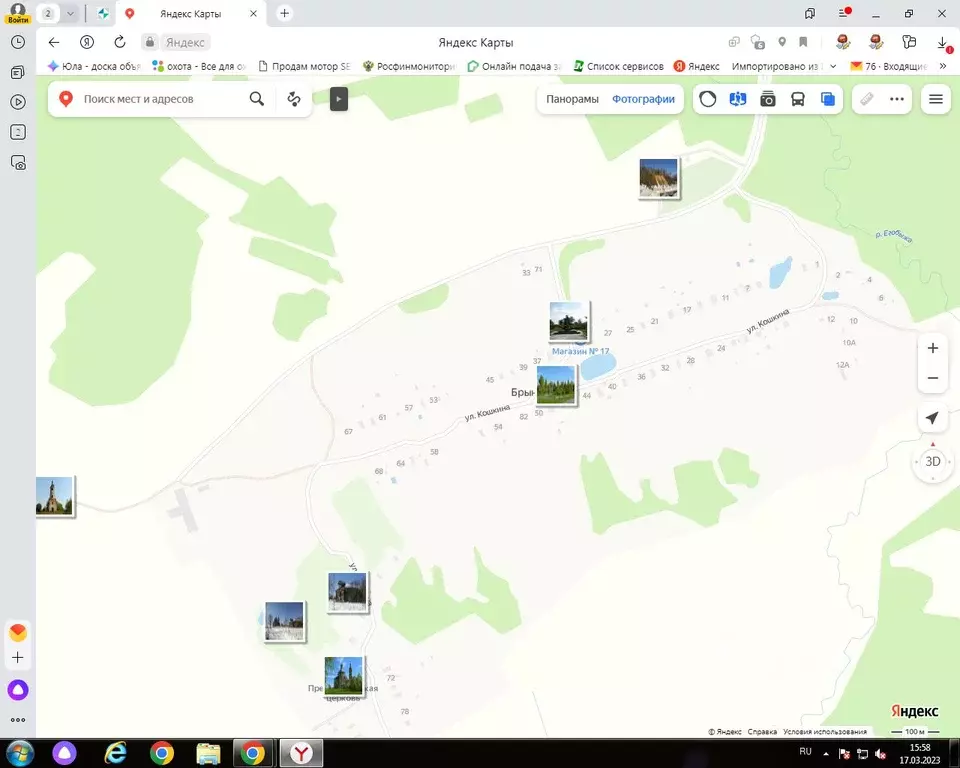Open the Юла bookmark
Image resolution: width=960 pixels, height=768 pixels.
pos(95,66)
